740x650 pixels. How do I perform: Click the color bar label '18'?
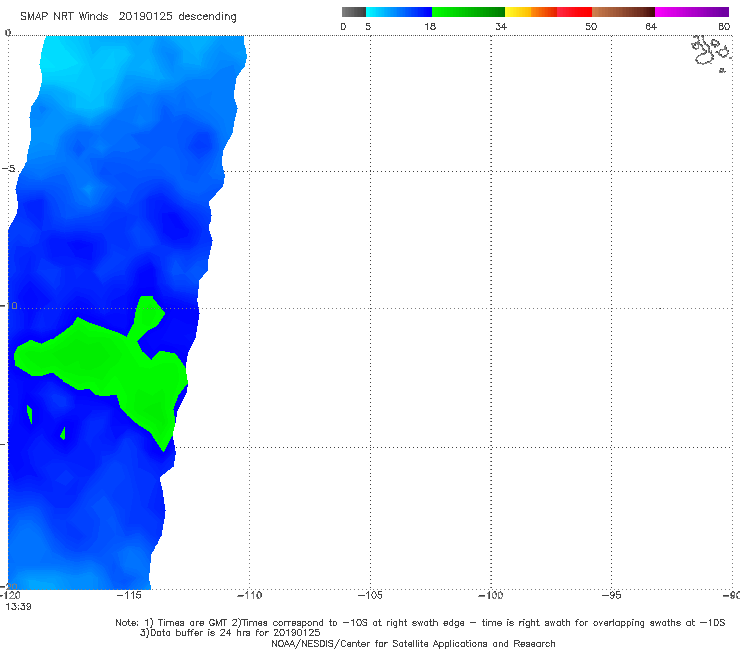(430, 27)
